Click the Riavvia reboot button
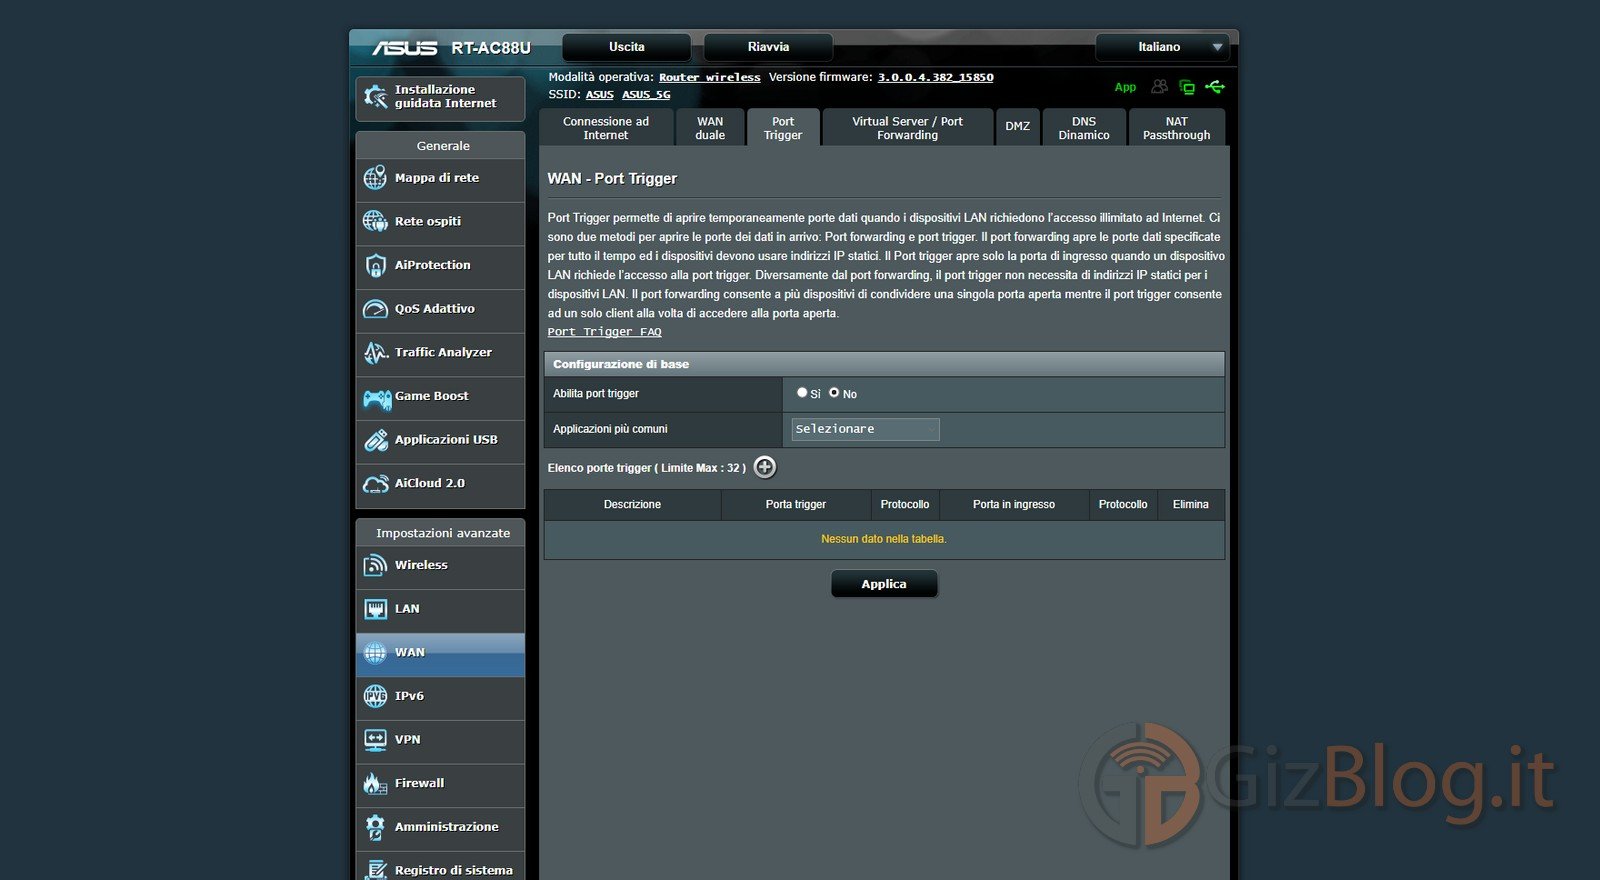 point(768,47)
